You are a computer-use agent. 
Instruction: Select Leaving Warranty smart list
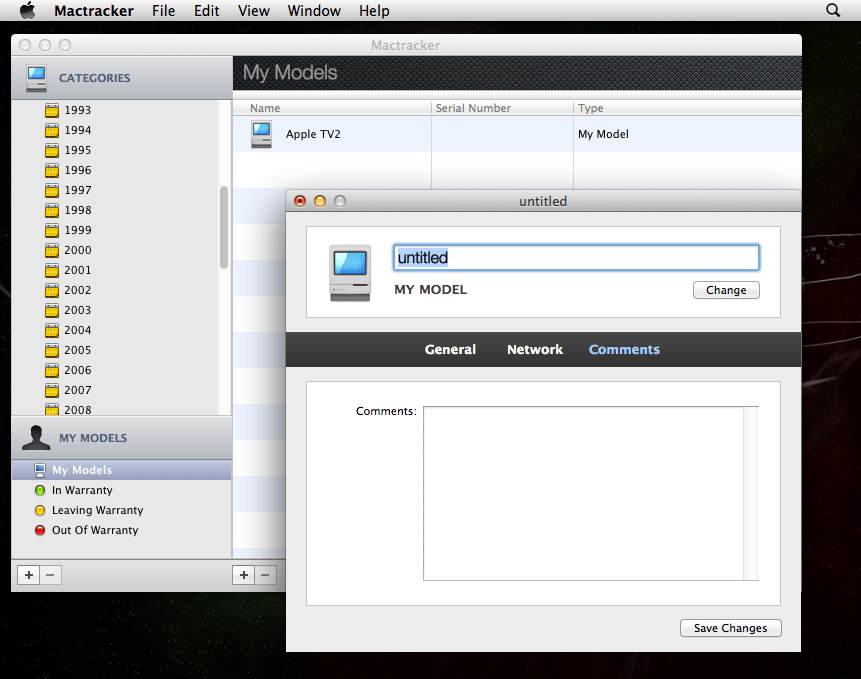(x=121, y=510)
